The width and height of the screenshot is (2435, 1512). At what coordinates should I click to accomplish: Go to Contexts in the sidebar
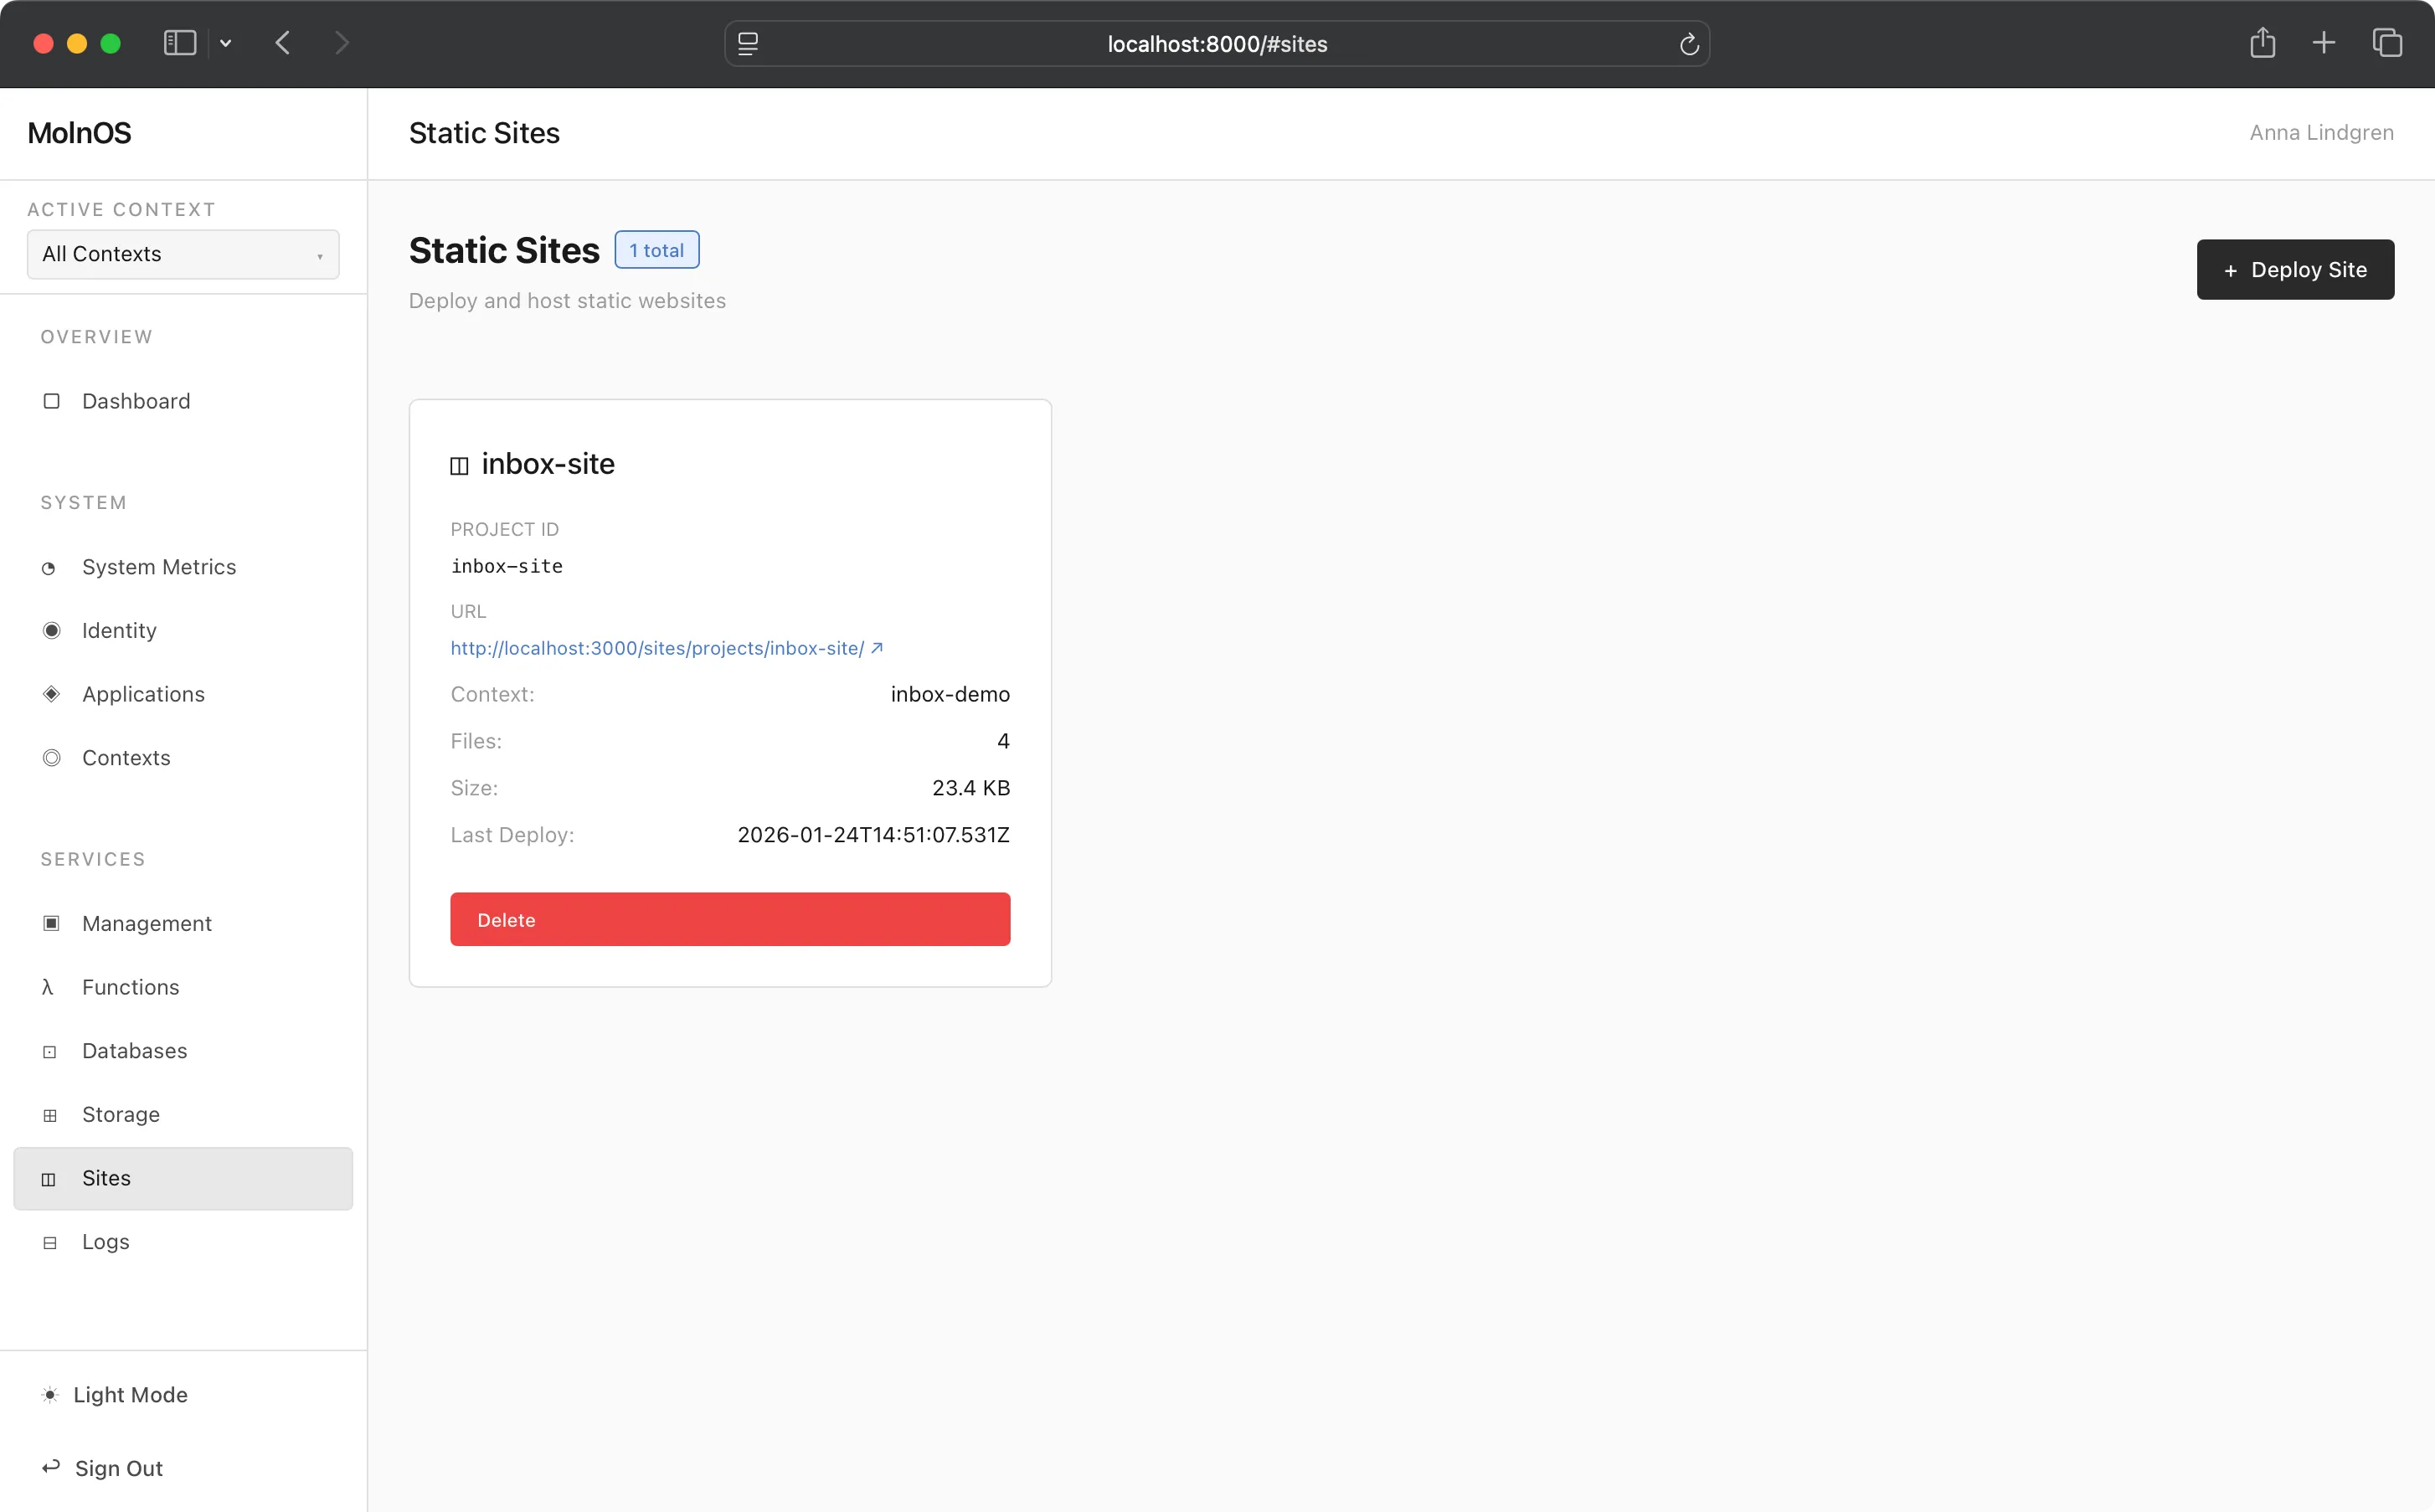point(126,757)
